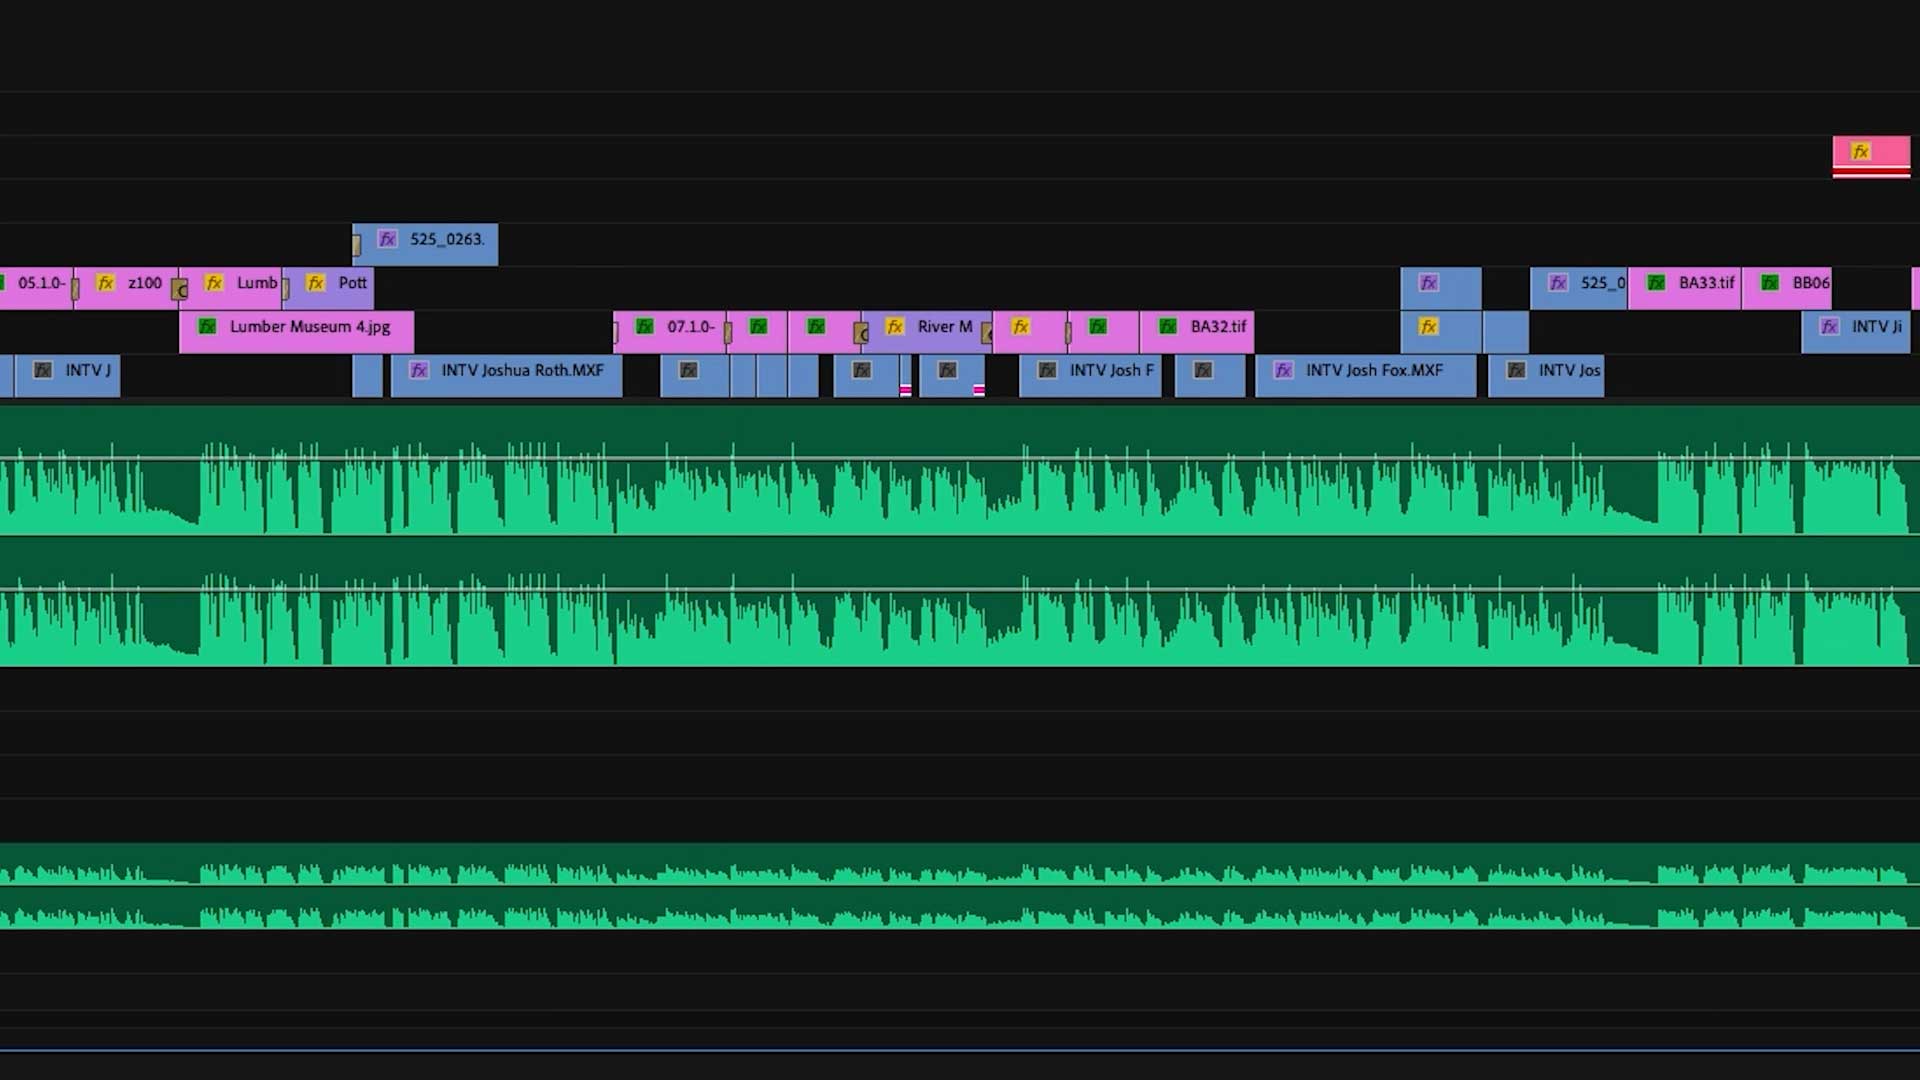Select the "INTV Joshua Roth.MXF" clip name
1920x1080 pixels.
[523, 370]
